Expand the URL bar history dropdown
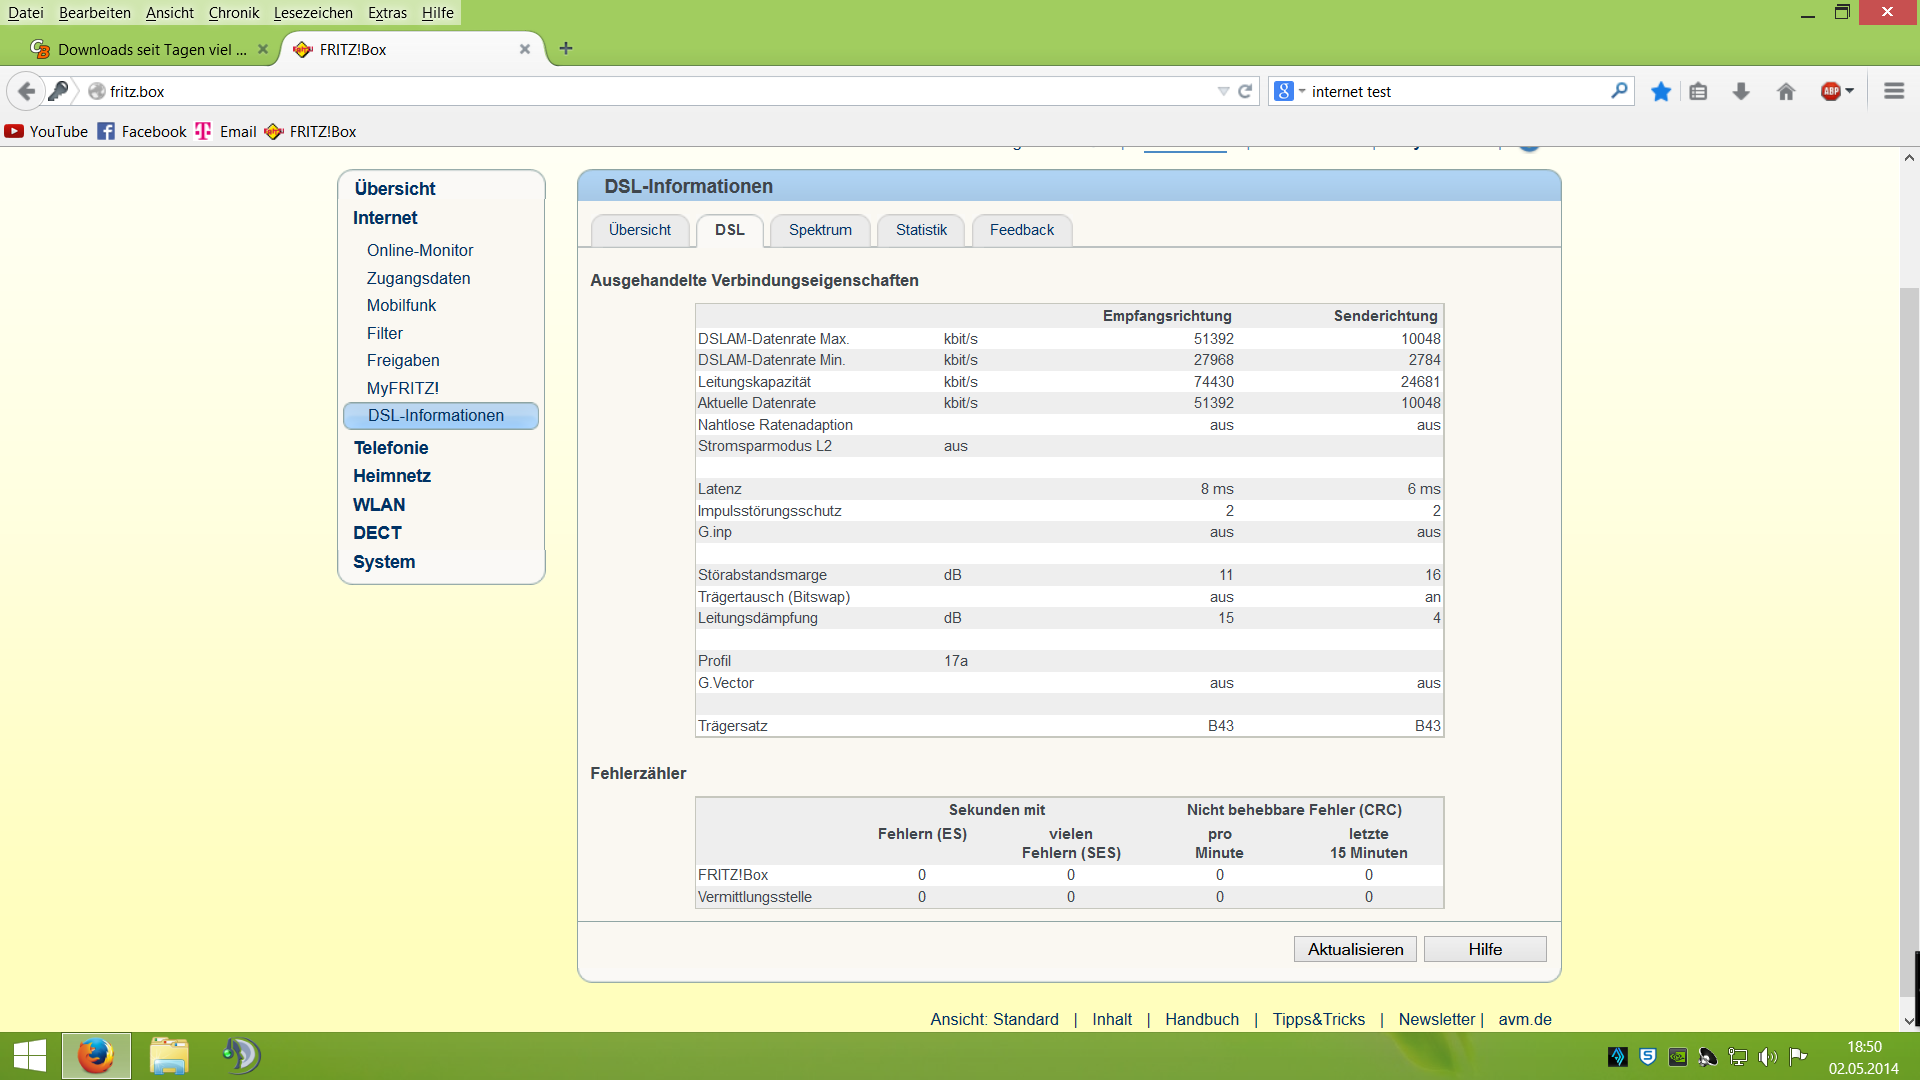The image size is (1920, 1080). pyautogui.click(x=1223, y=91)
